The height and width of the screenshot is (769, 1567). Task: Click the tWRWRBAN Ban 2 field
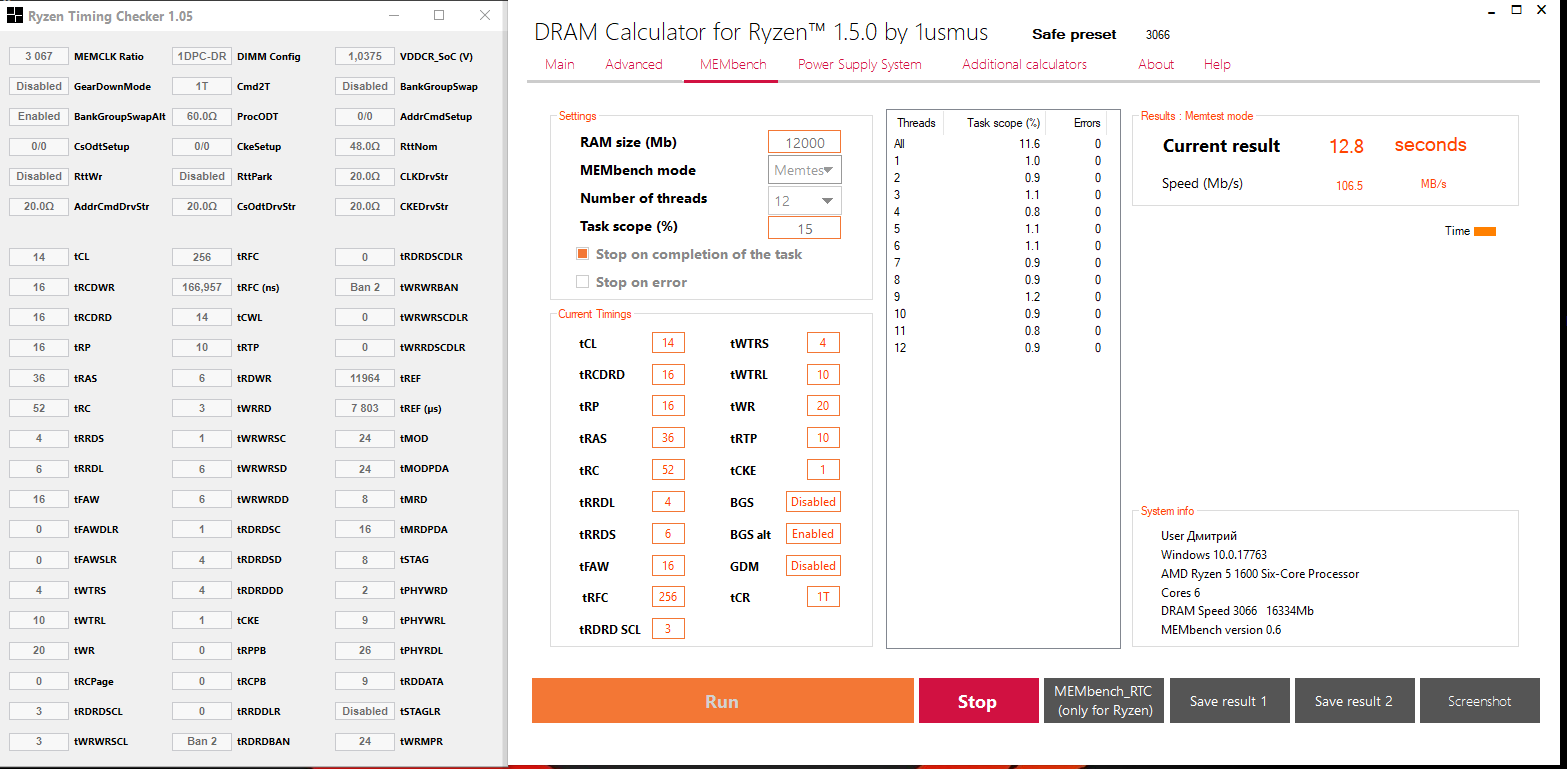(365, 287)
